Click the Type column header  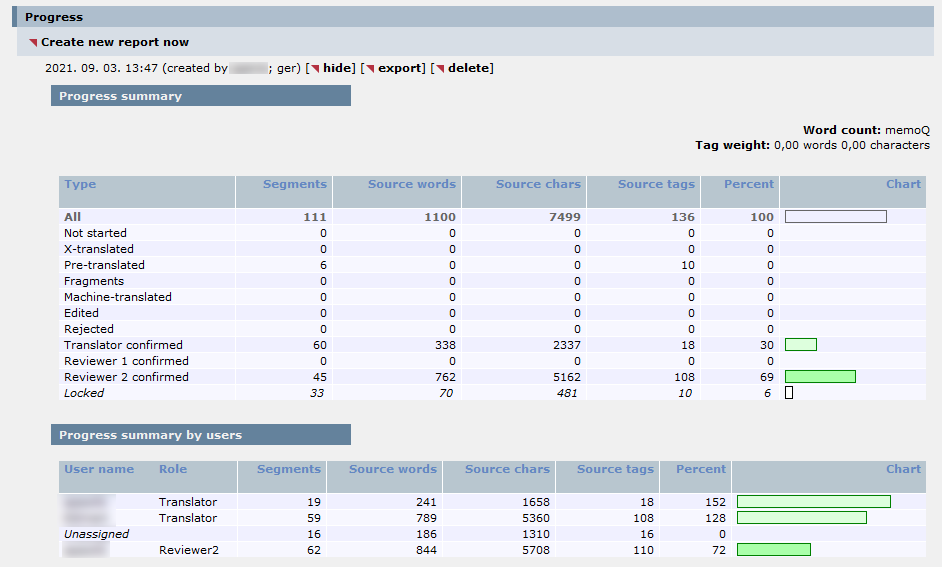pos(80,184)
